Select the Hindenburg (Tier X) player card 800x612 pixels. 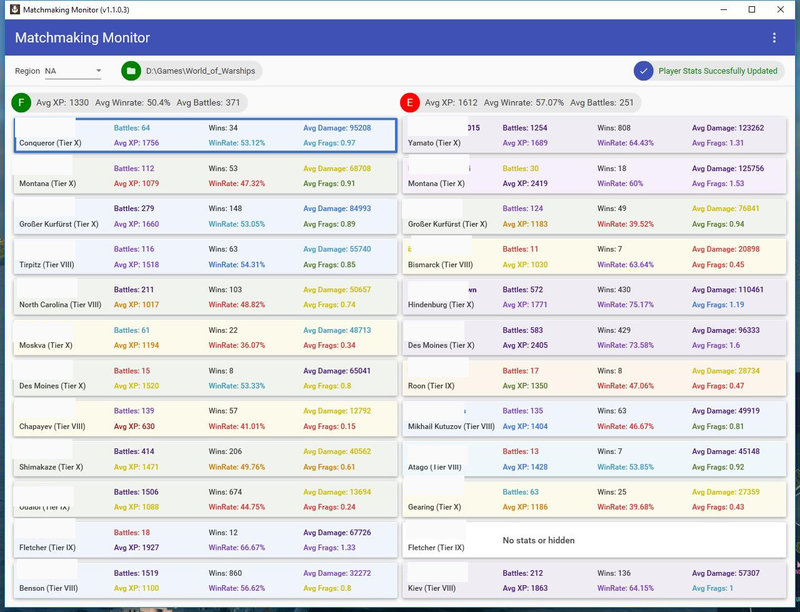[x=594, y=296]
